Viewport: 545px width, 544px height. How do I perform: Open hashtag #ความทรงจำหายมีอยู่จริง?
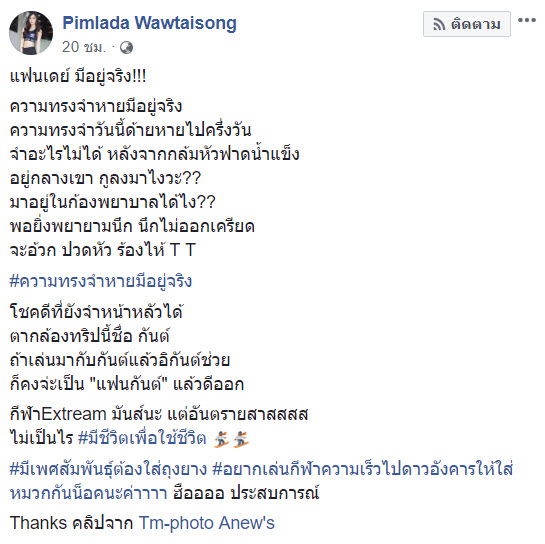tap(101, 282)
